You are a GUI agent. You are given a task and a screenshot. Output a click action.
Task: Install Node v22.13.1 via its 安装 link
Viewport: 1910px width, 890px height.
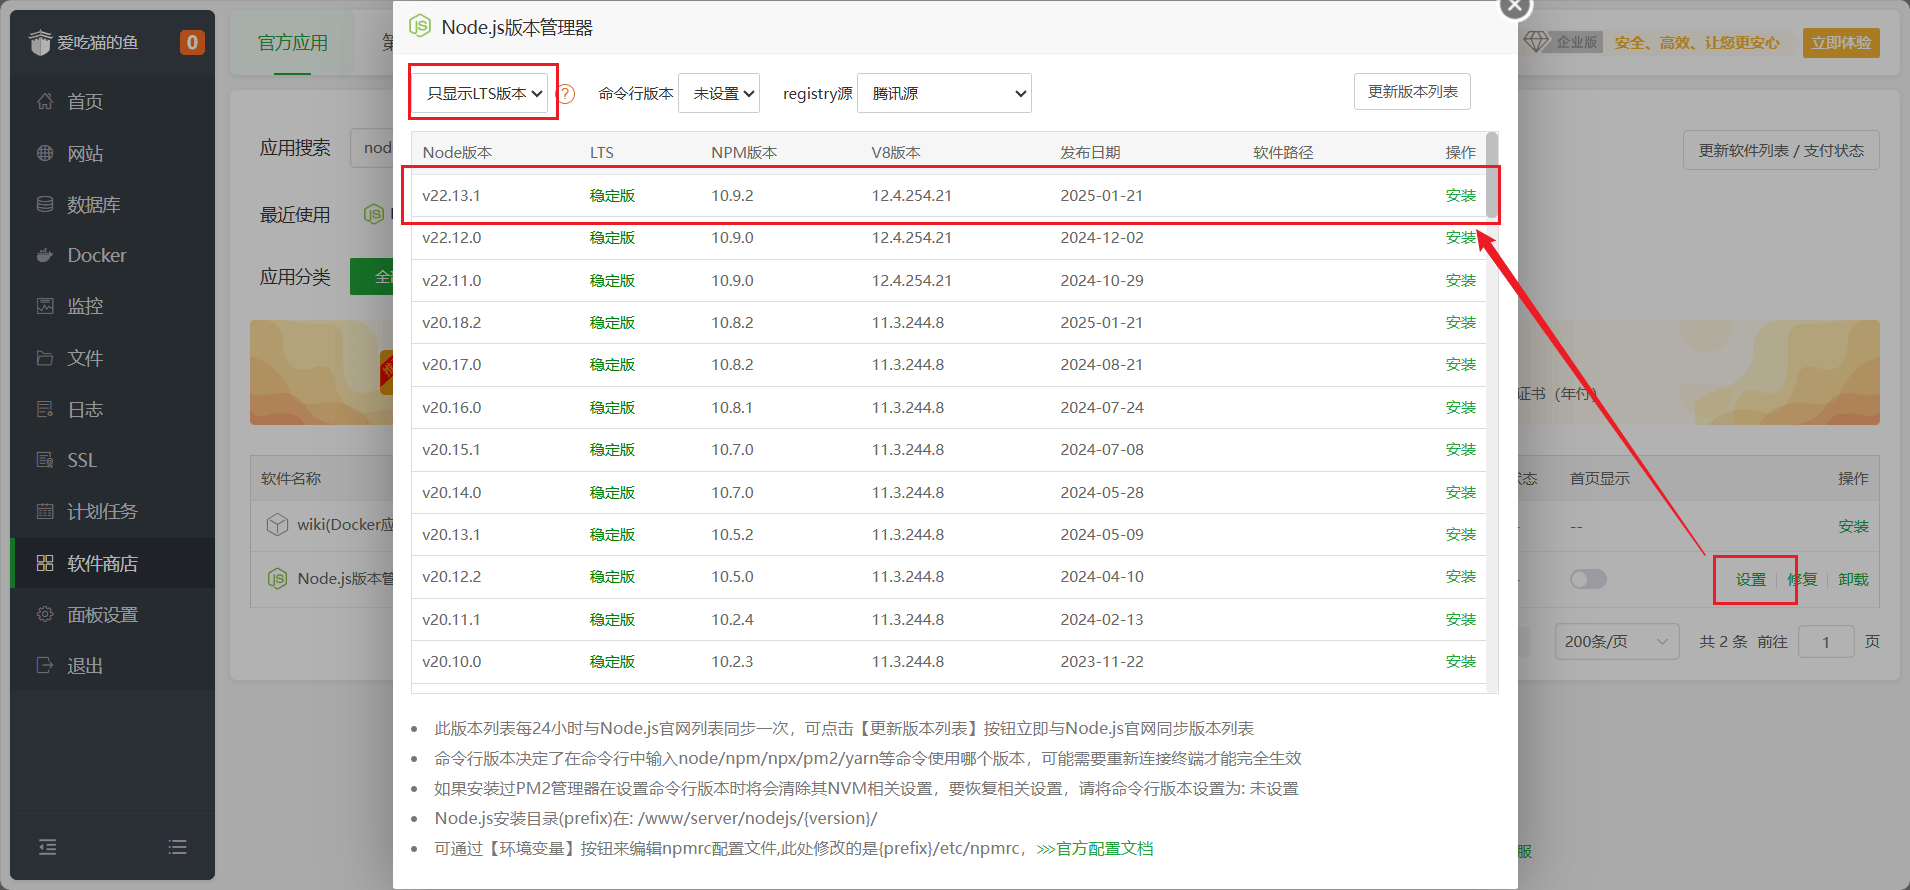[x=1460, y=195]
